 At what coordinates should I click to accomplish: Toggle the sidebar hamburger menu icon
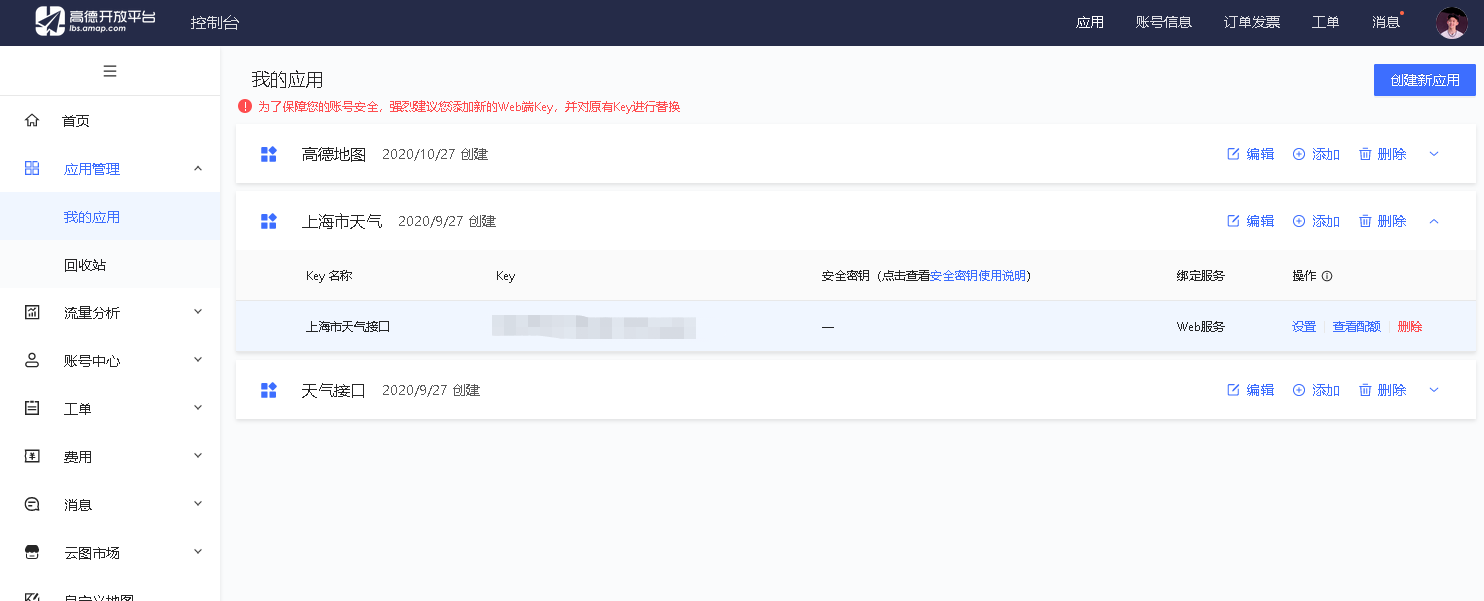point(110,71)
